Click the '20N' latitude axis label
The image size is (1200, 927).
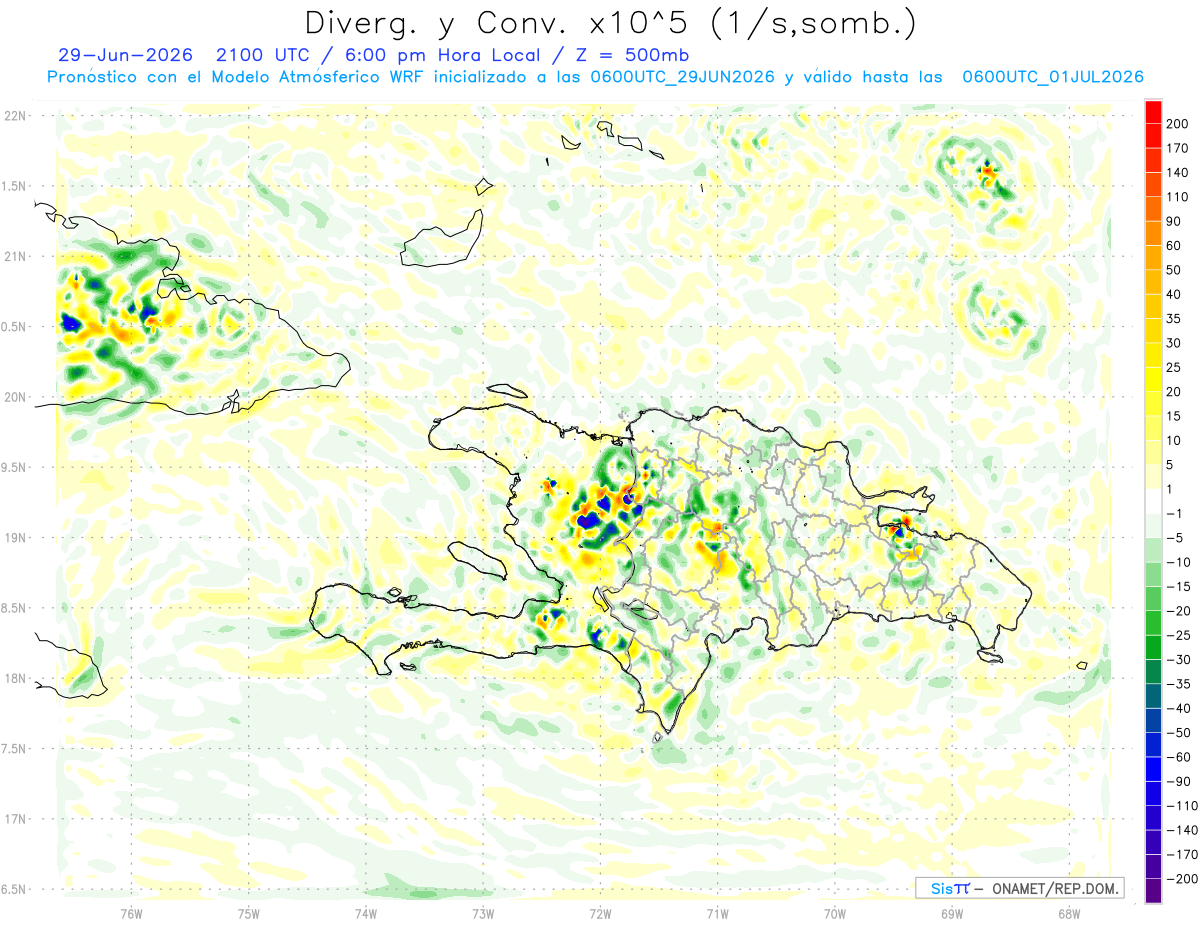(x=15, y=397)
